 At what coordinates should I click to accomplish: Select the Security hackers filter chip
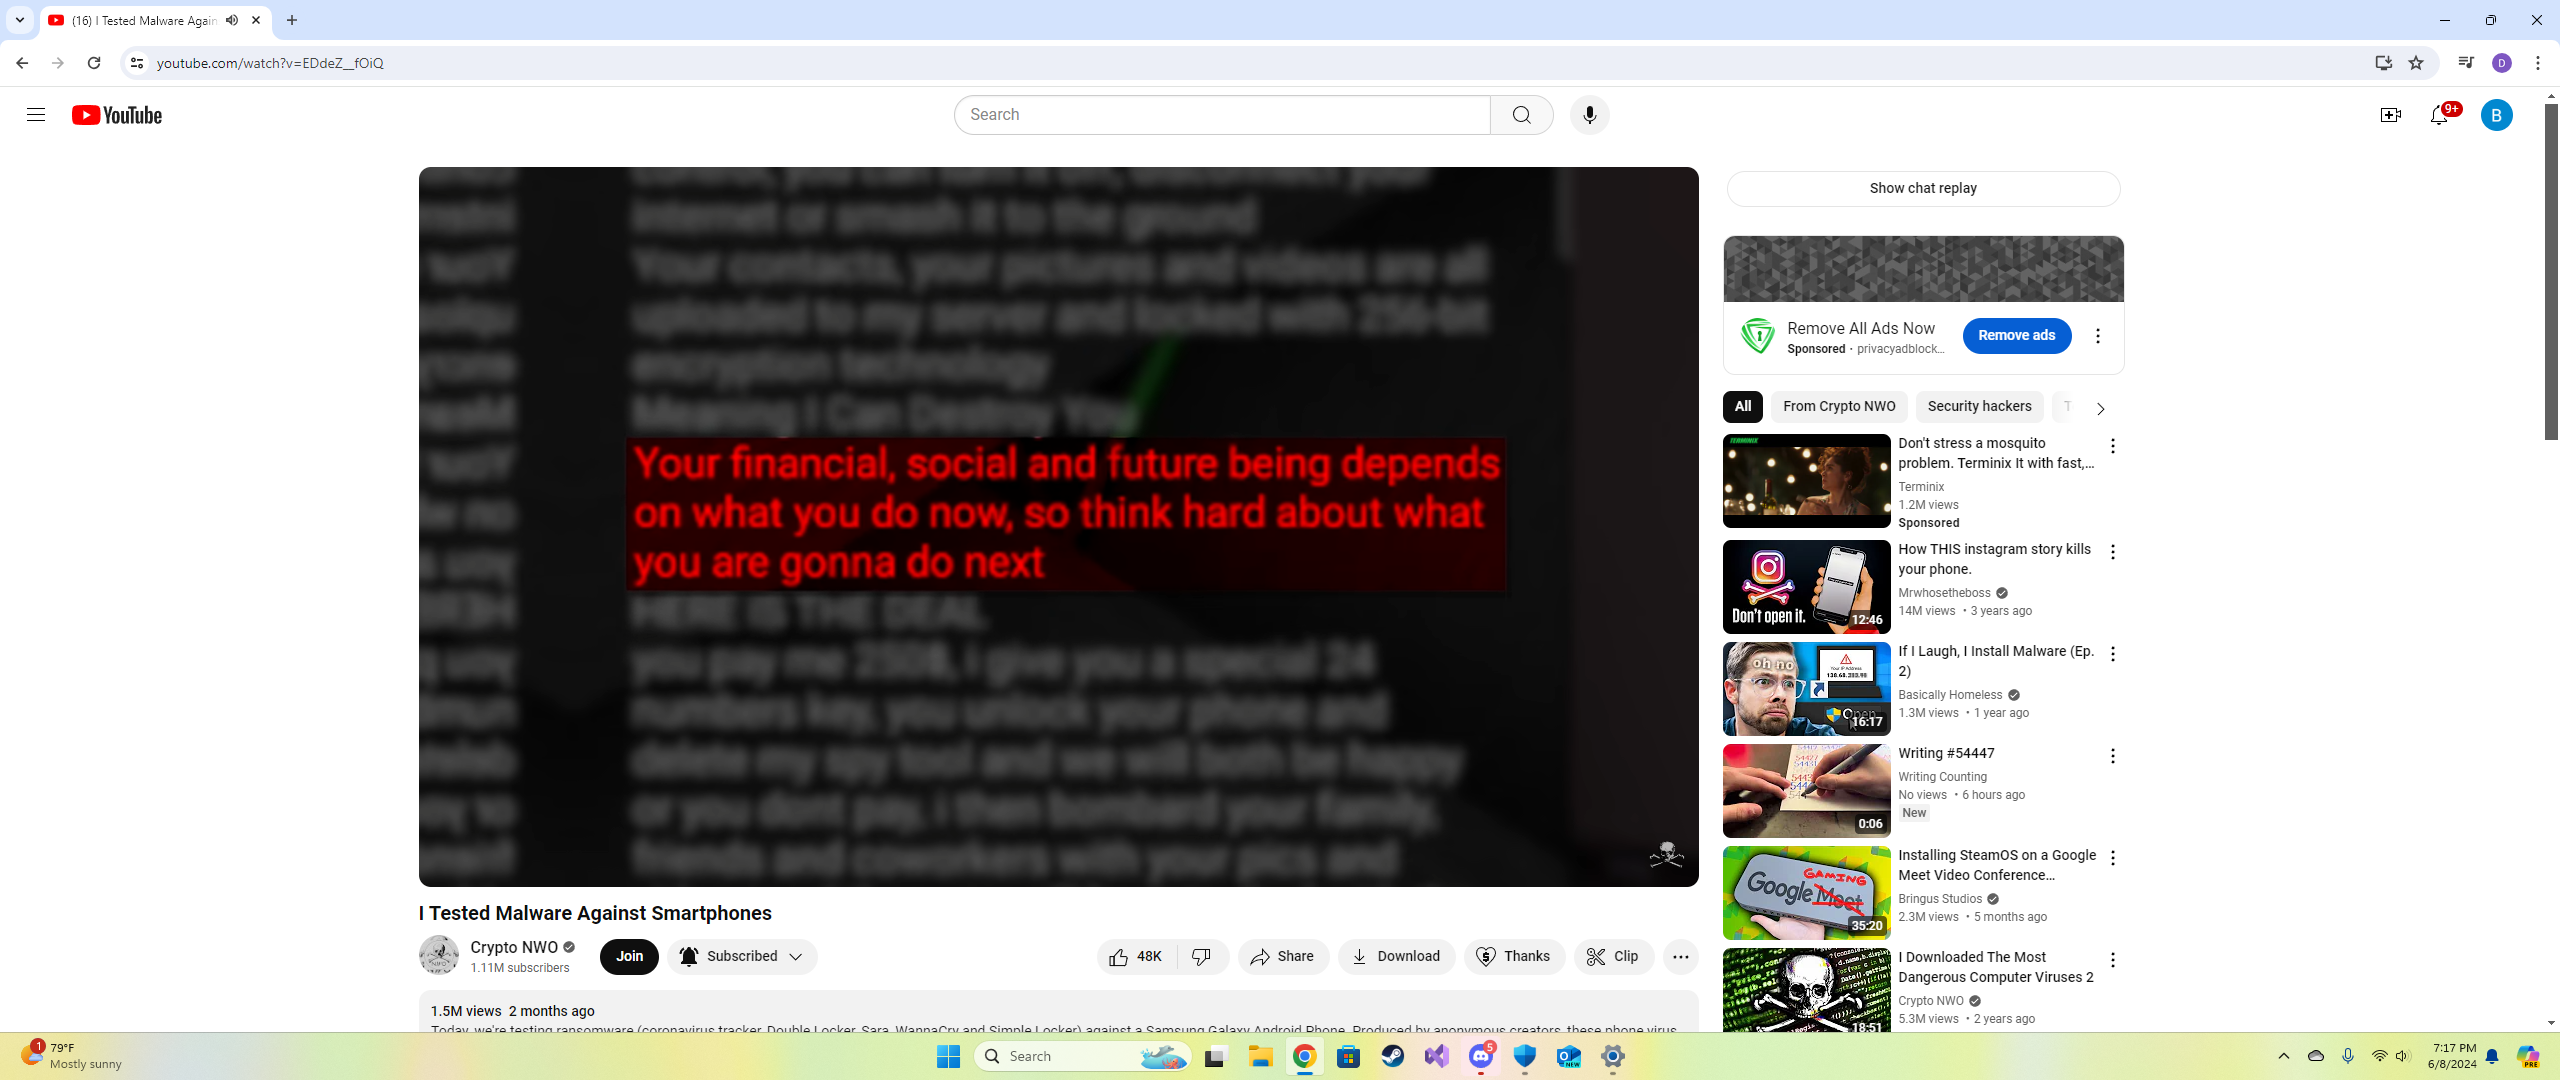[1978, 407]
